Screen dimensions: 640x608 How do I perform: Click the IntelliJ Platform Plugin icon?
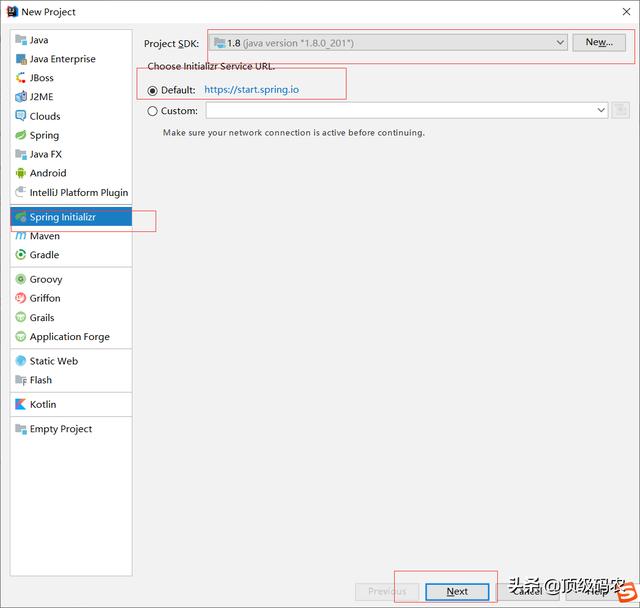click(x=21, y=192)
